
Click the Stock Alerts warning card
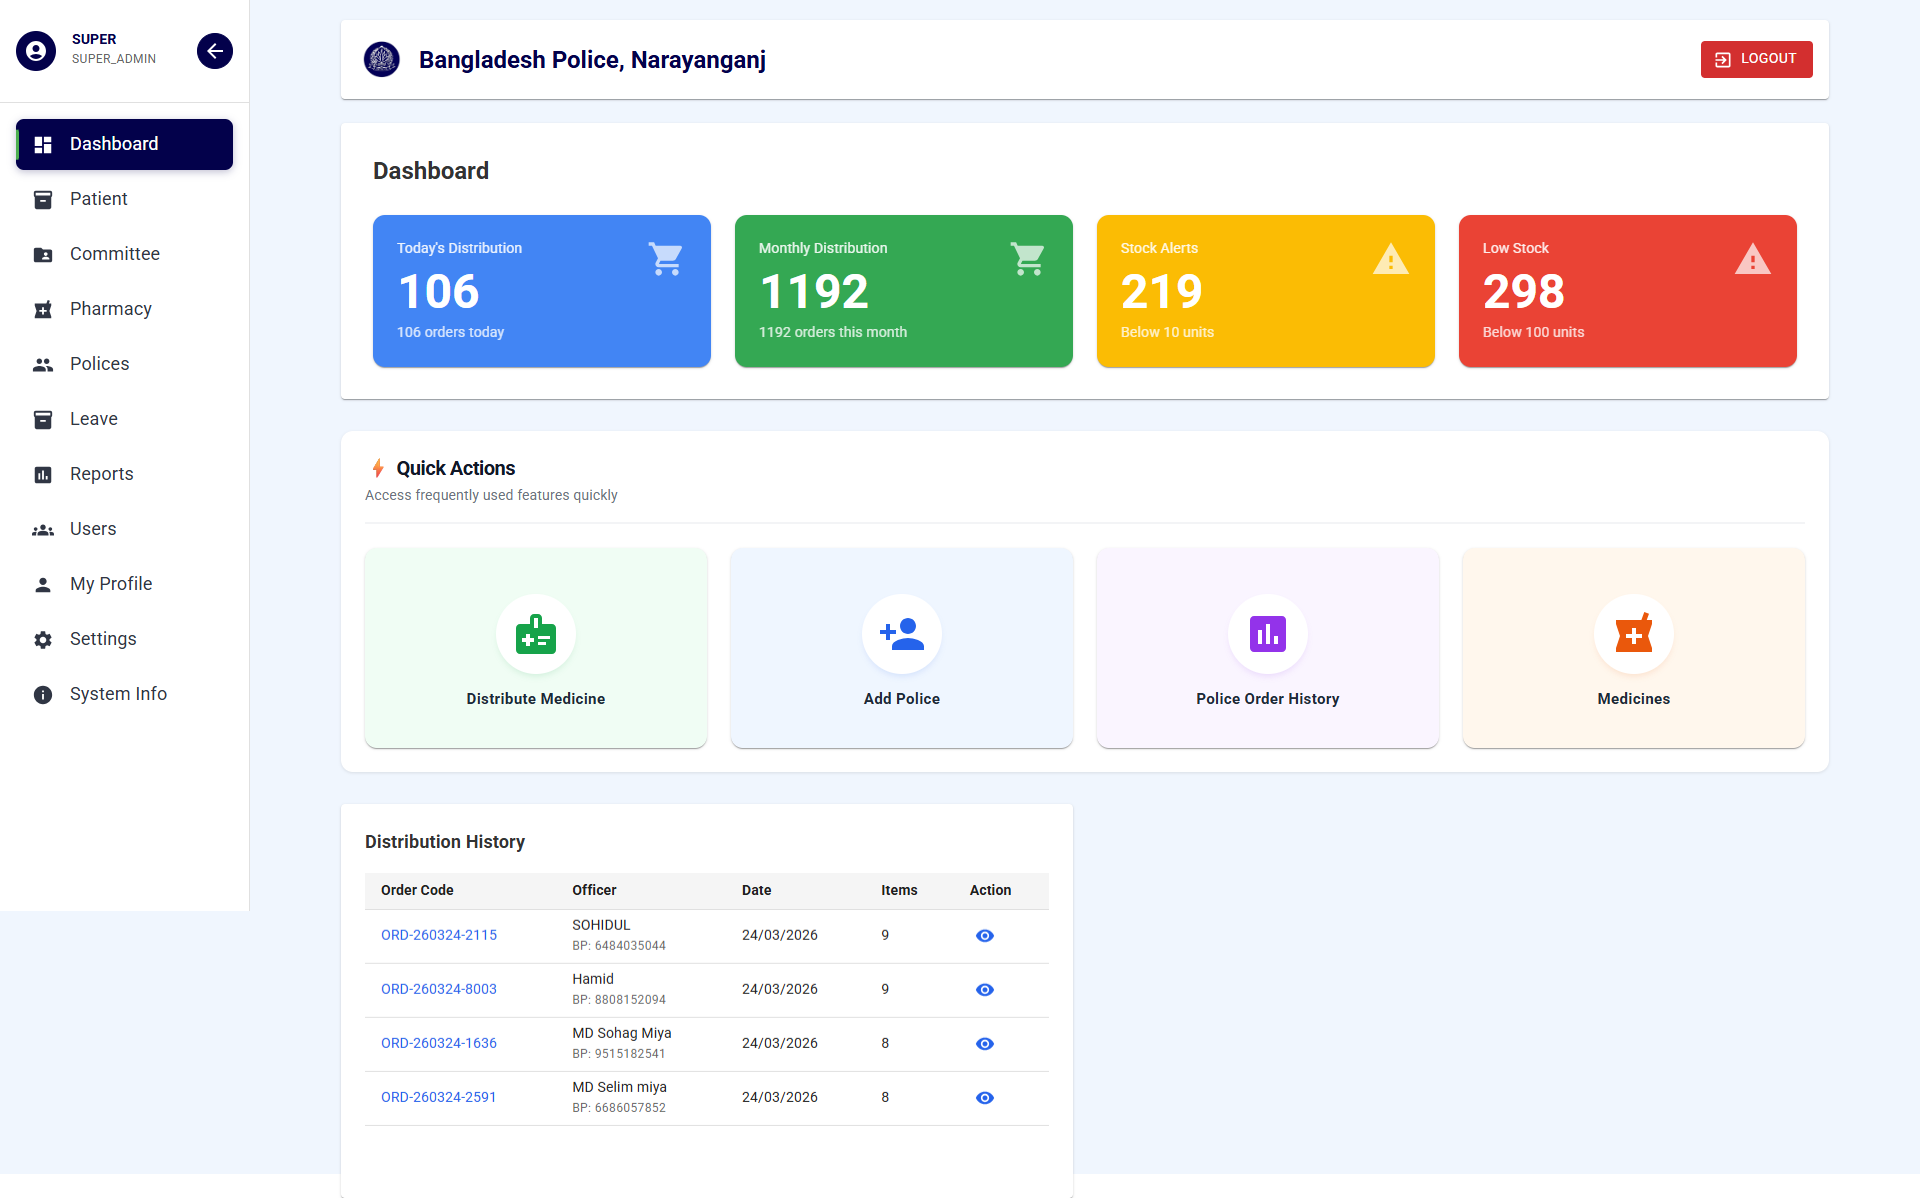point(1265,291)
